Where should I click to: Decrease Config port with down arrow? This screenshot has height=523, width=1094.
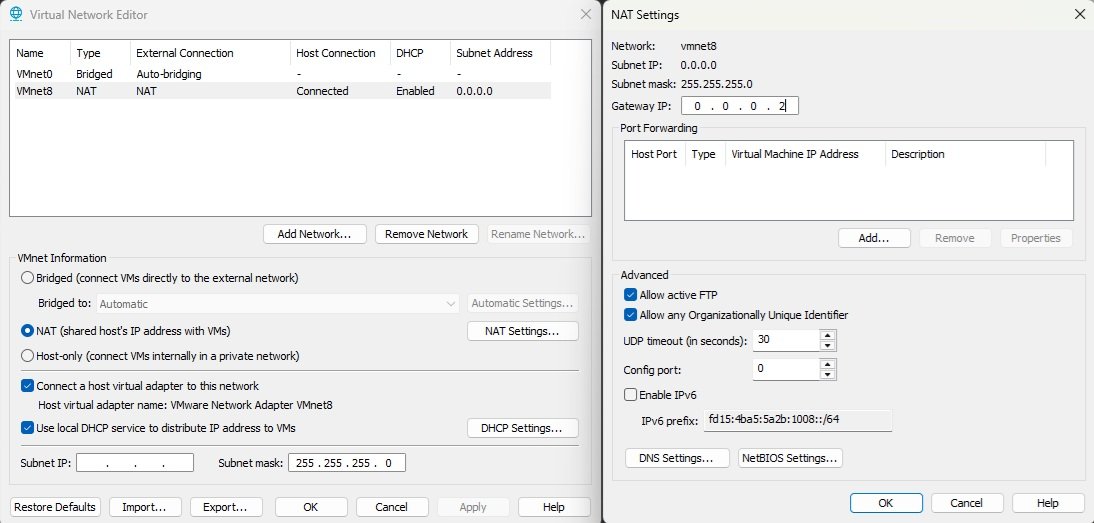[827, 375]
